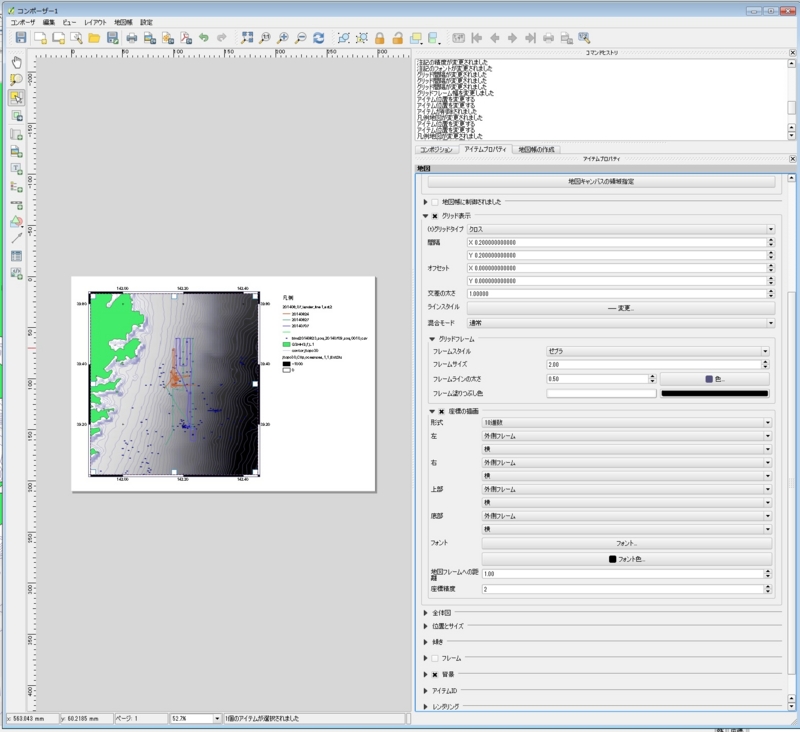This screenshot has width=800, height=732.
Task: Choose the Add new map tool
Action: pos(16,134)
